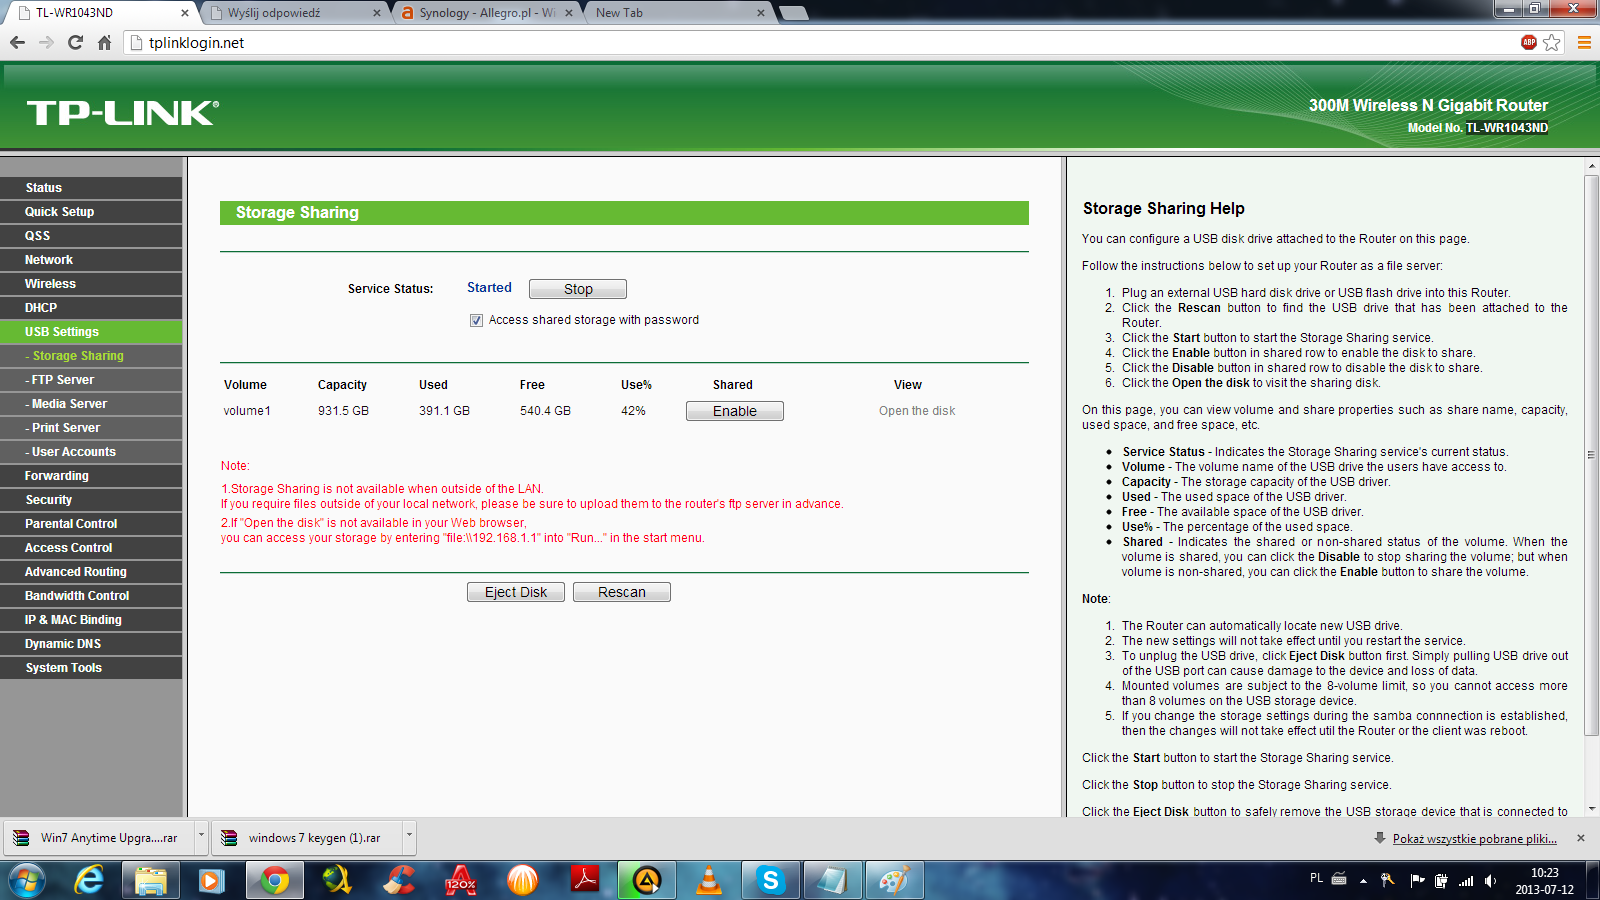
Task: Open the FTP Server menu item
Action: pos(62,380)
